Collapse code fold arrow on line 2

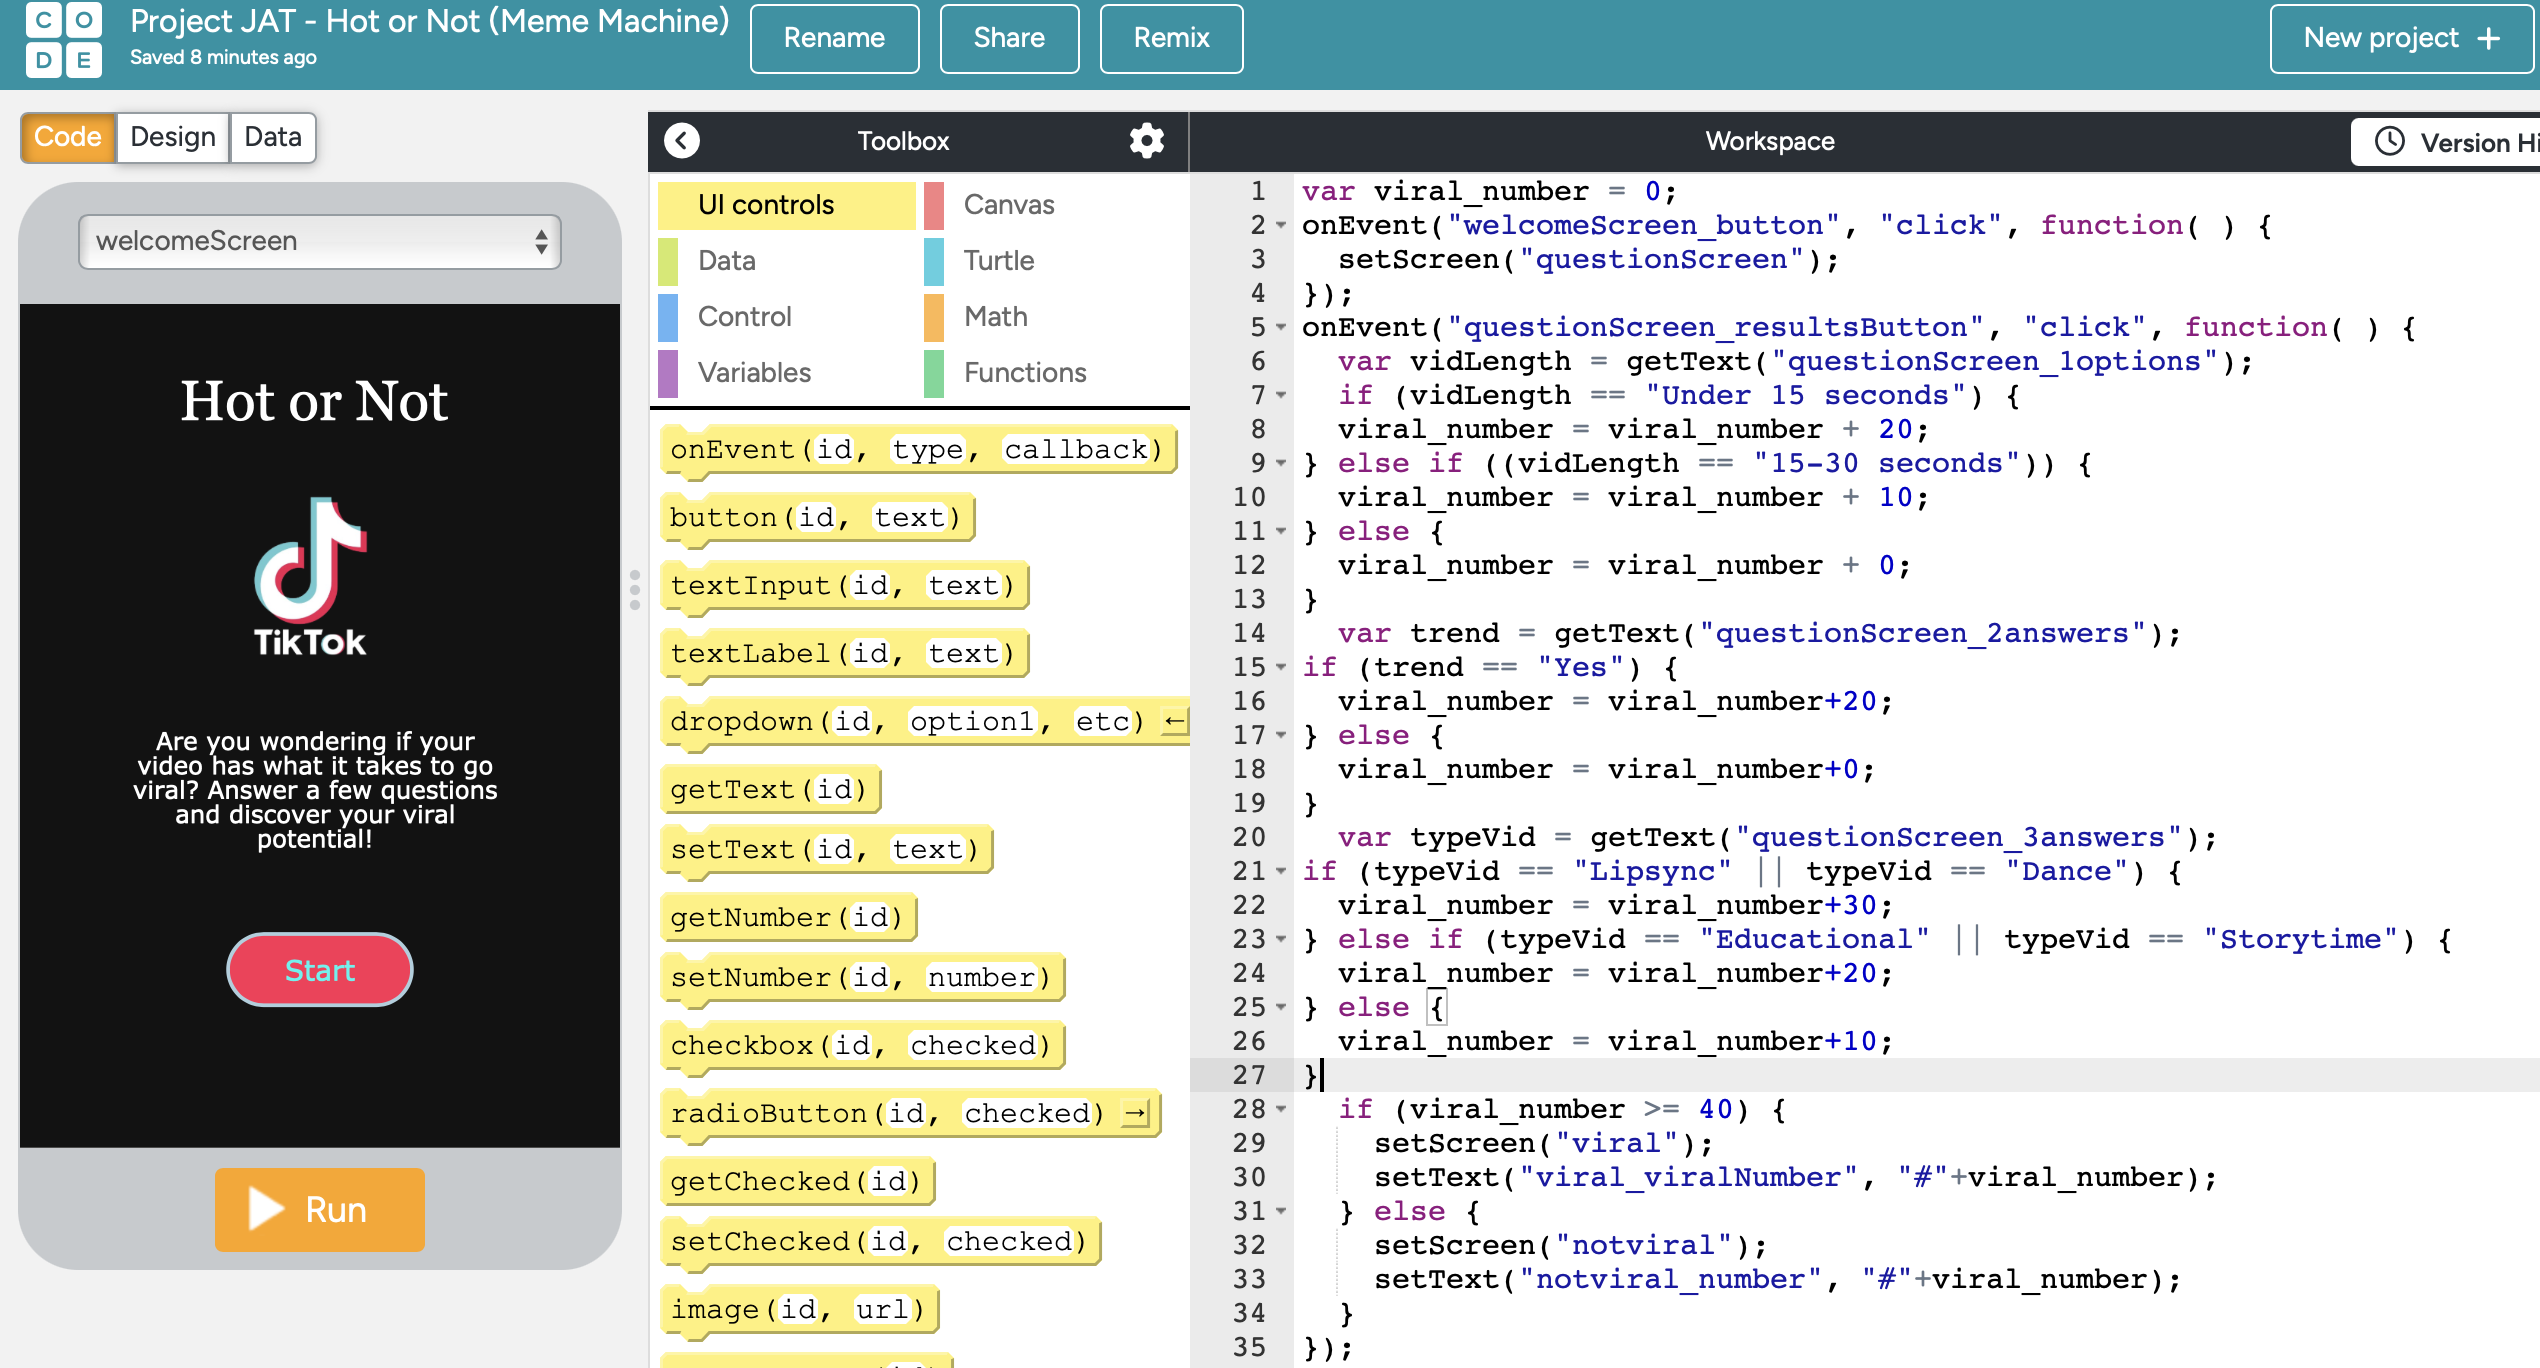point(1281,226)
